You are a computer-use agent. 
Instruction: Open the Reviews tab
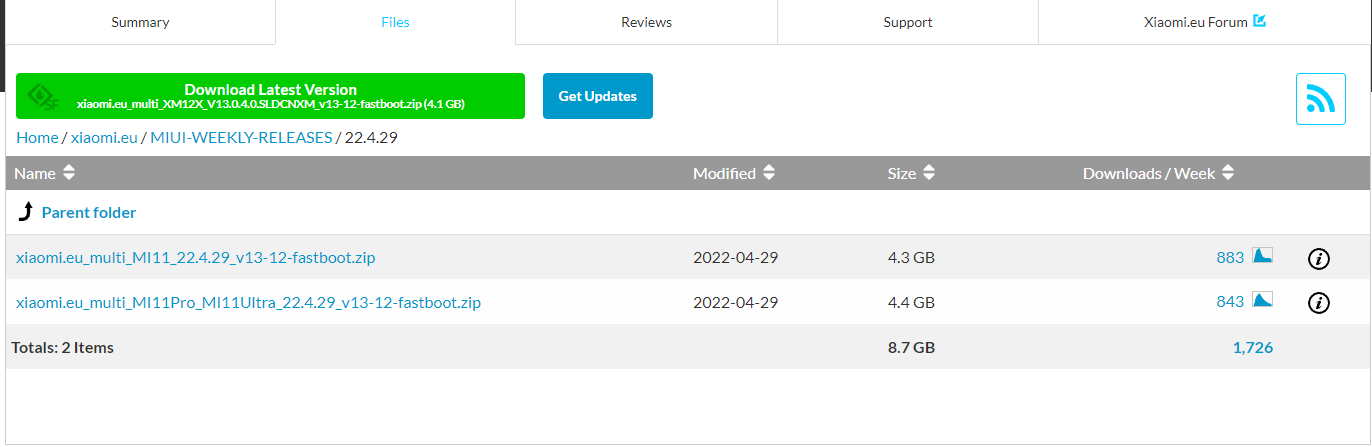tap(646, 22)
